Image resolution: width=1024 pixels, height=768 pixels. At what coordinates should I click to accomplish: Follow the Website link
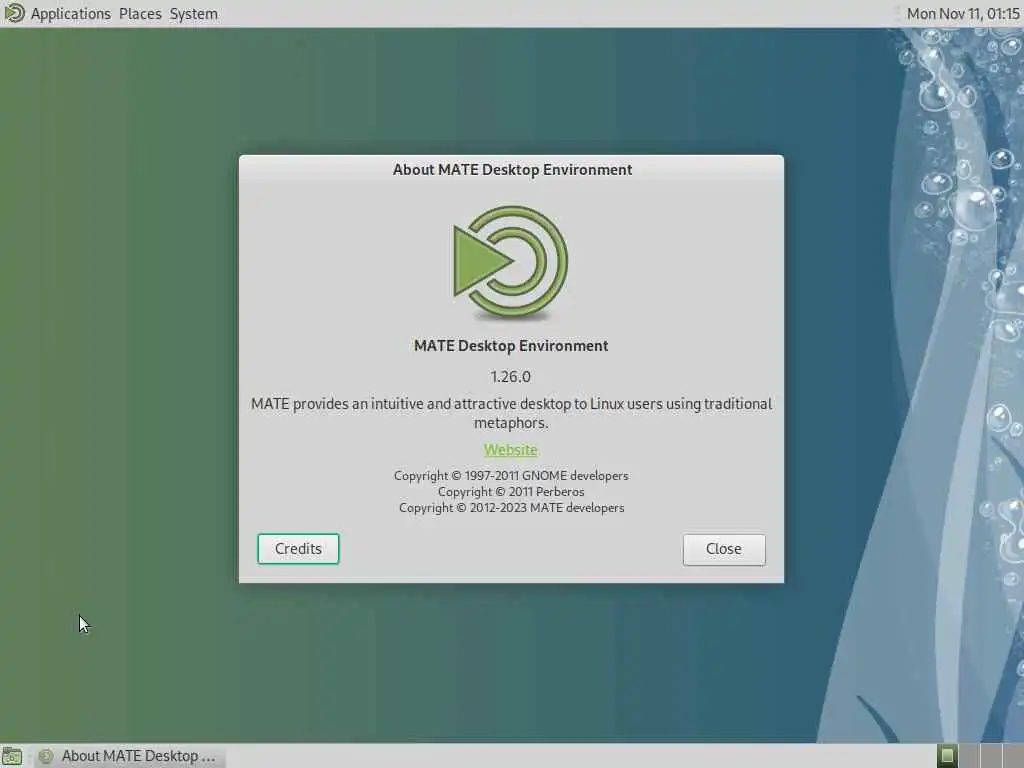point(511,450)
